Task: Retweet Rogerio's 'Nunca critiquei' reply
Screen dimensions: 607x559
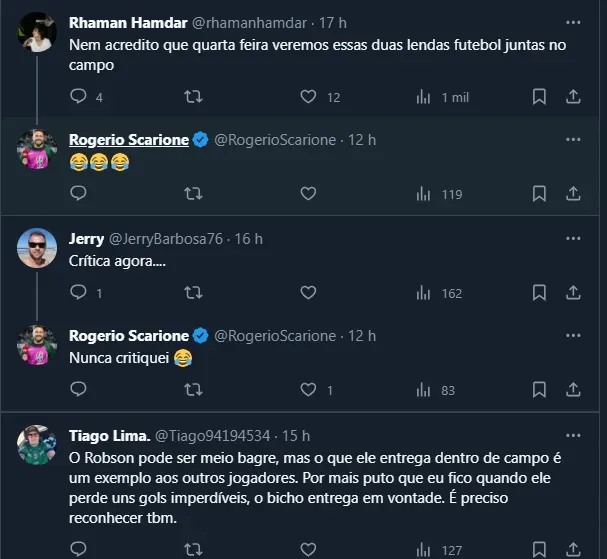Action: (194, 390)
